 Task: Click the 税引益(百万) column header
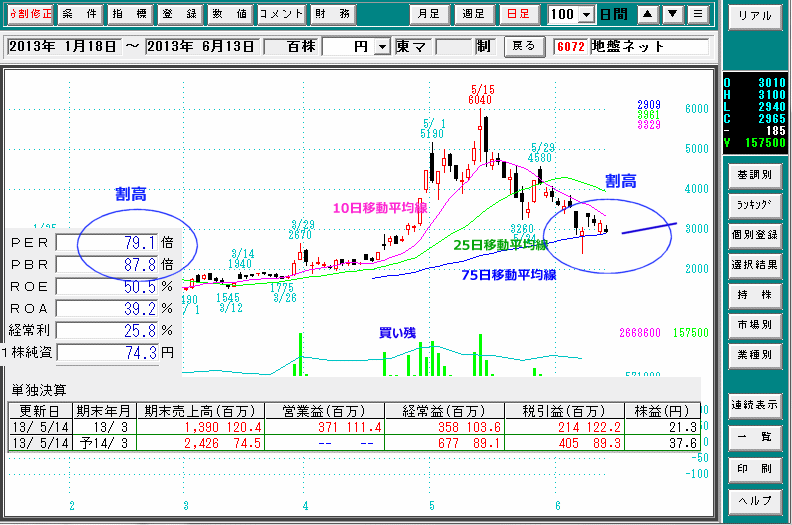tap(565, 411)
